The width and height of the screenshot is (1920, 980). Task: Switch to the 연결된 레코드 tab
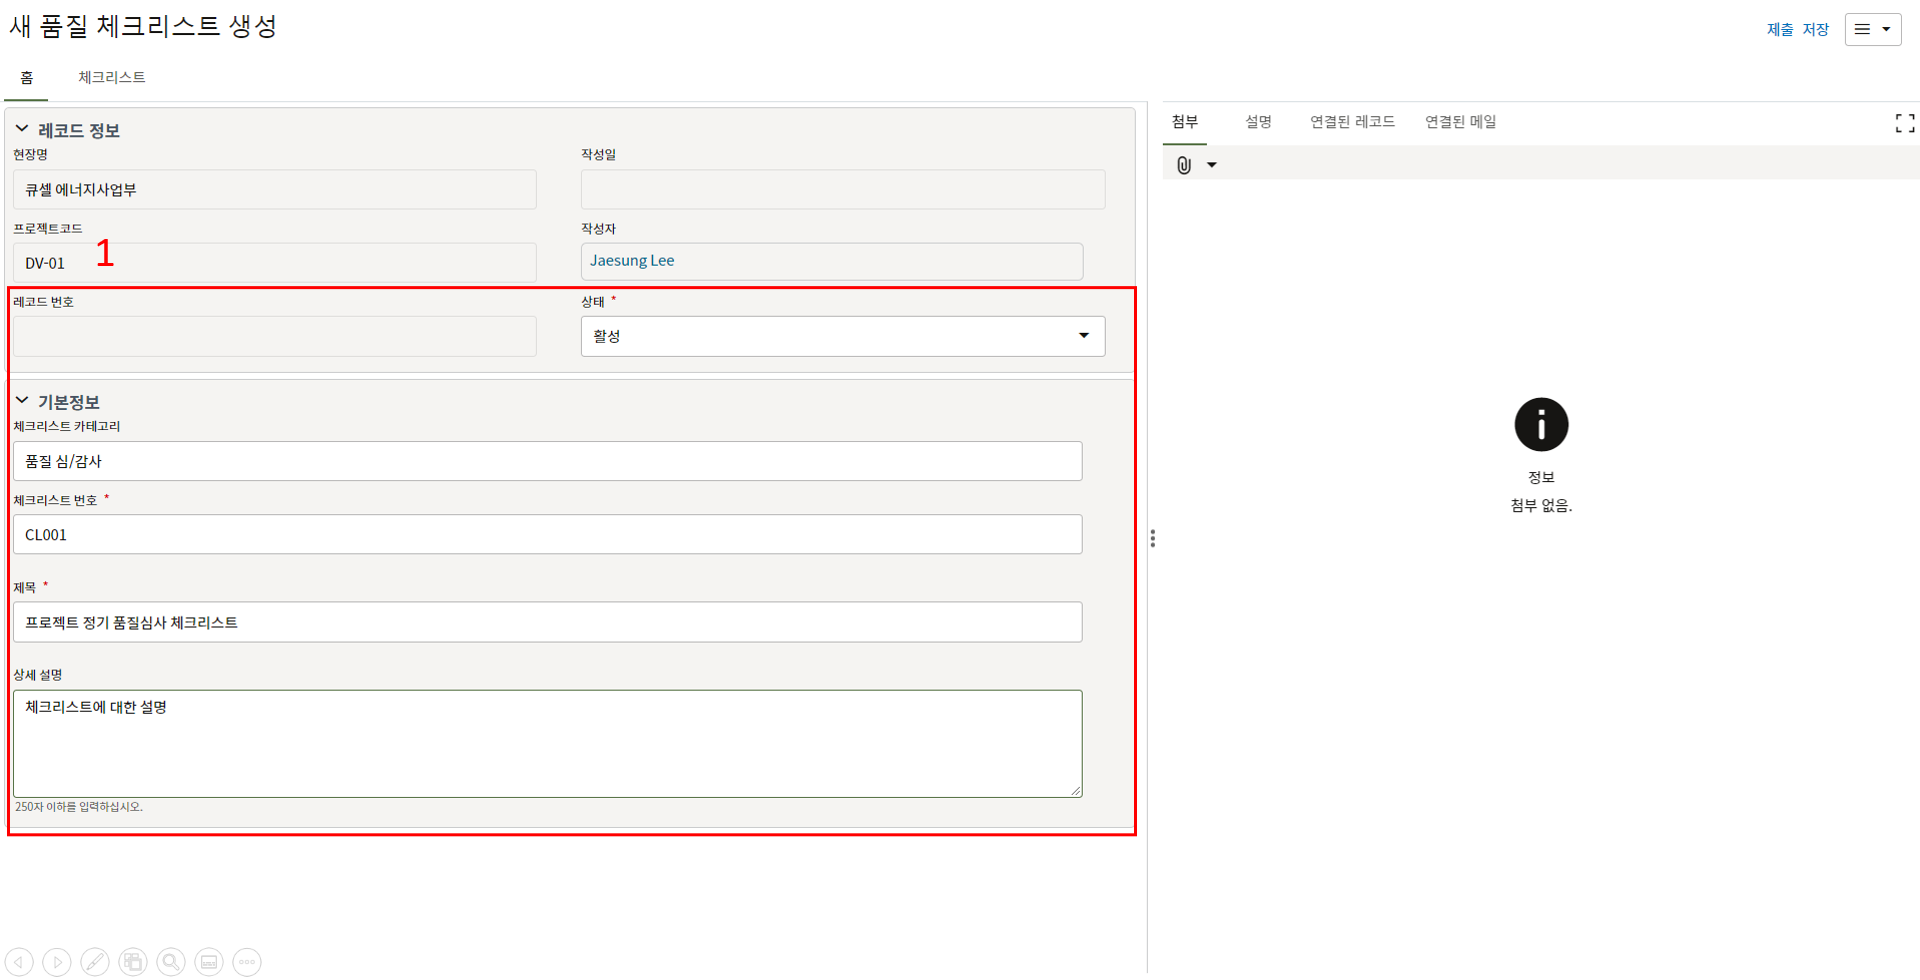point(1352,122)
